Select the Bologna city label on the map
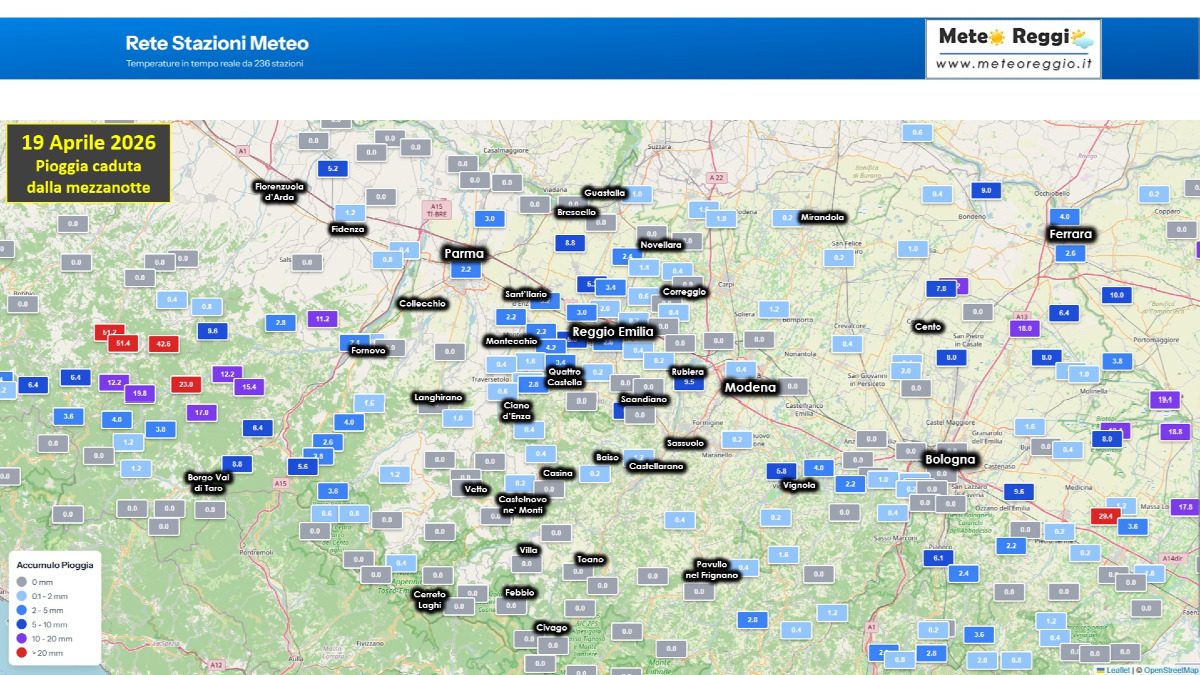The image size is (1200, 675). coord(949,459)
